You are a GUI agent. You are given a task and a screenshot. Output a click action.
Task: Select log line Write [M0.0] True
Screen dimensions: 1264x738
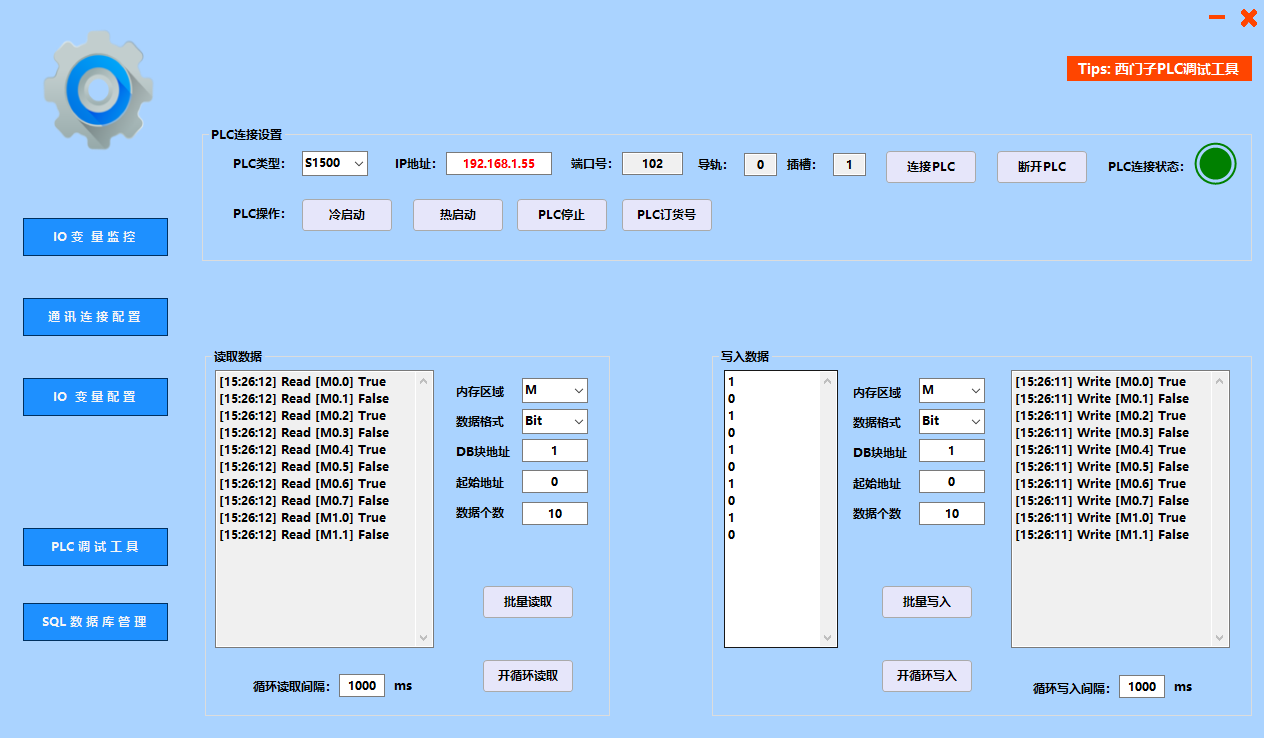tap(1101, 382)
